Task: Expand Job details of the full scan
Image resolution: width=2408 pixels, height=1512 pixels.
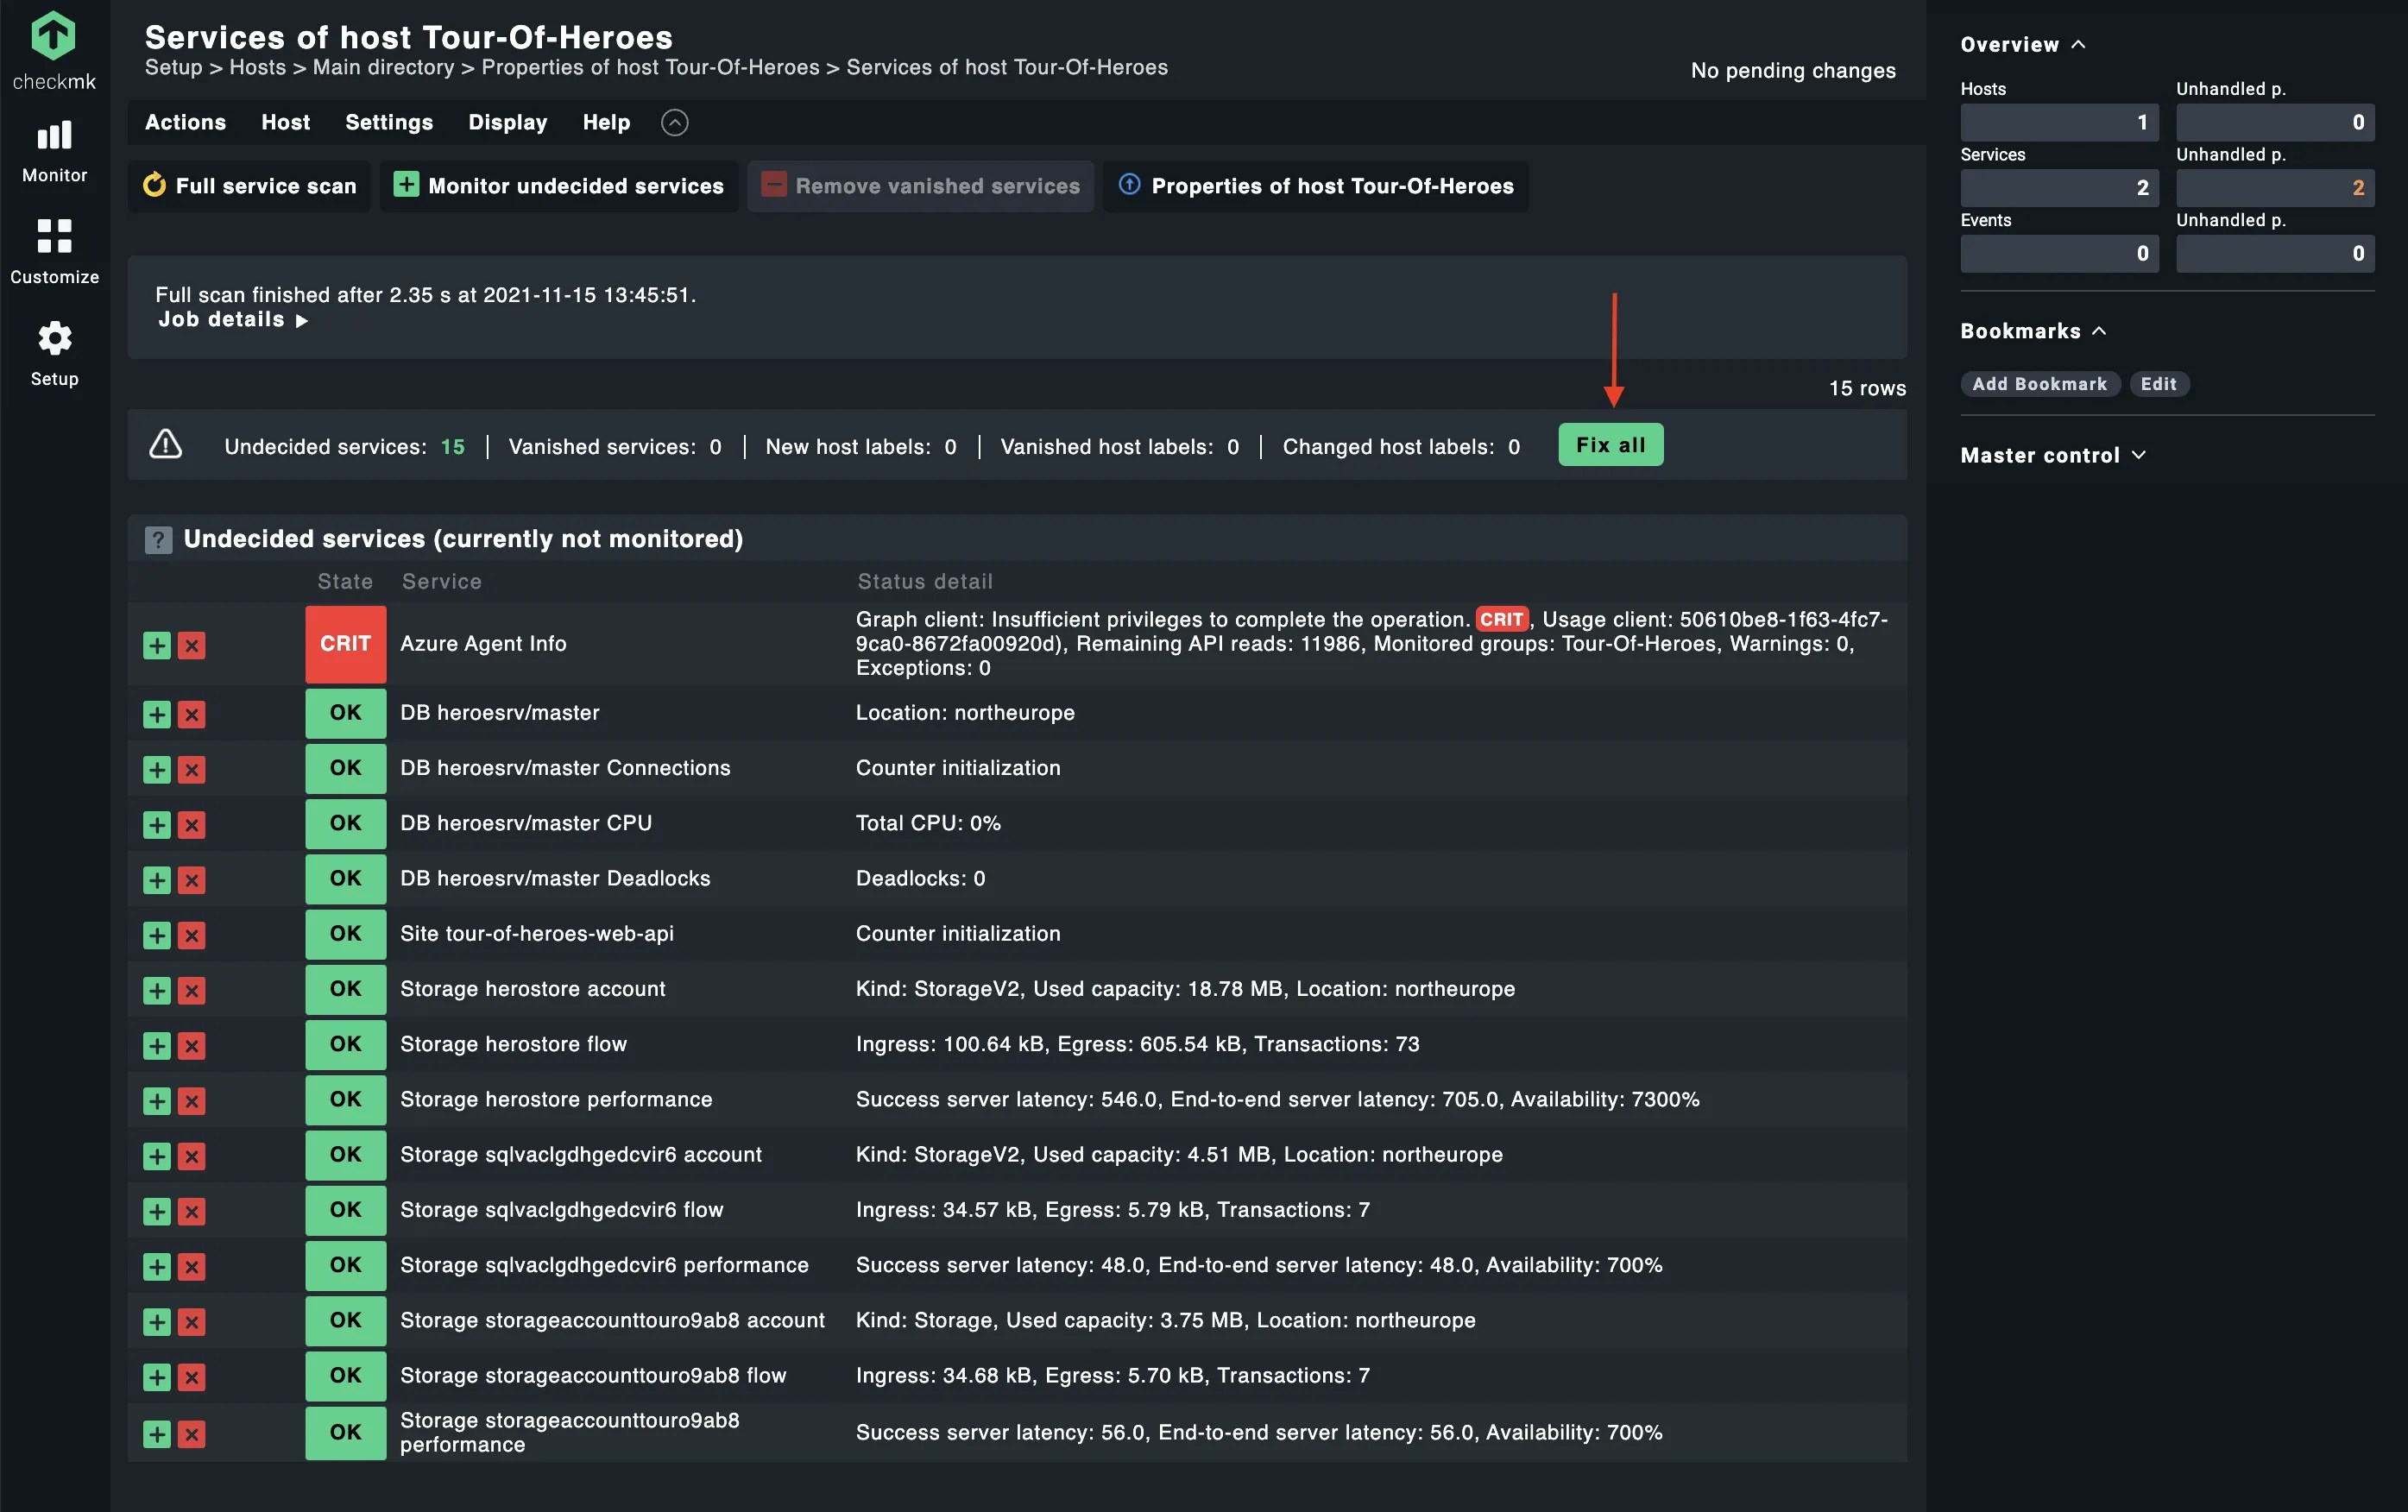Action: tap(232, 320)
